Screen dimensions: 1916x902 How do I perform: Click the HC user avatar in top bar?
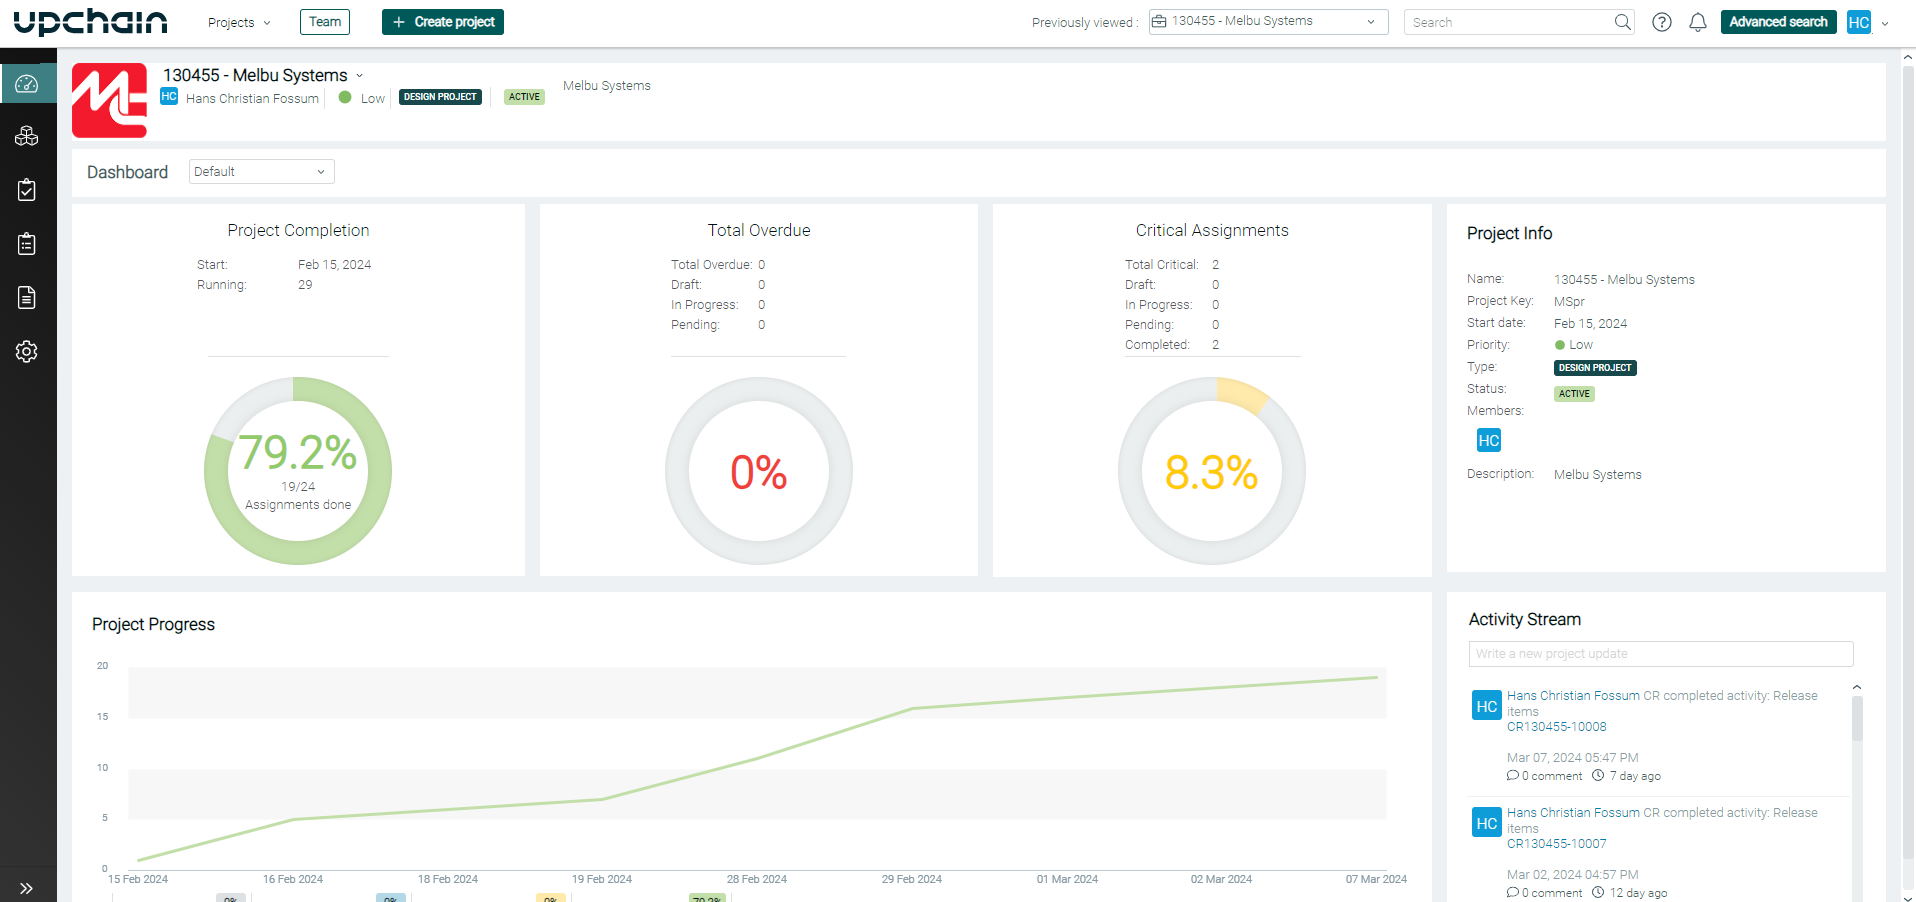tap(1859, 22)
